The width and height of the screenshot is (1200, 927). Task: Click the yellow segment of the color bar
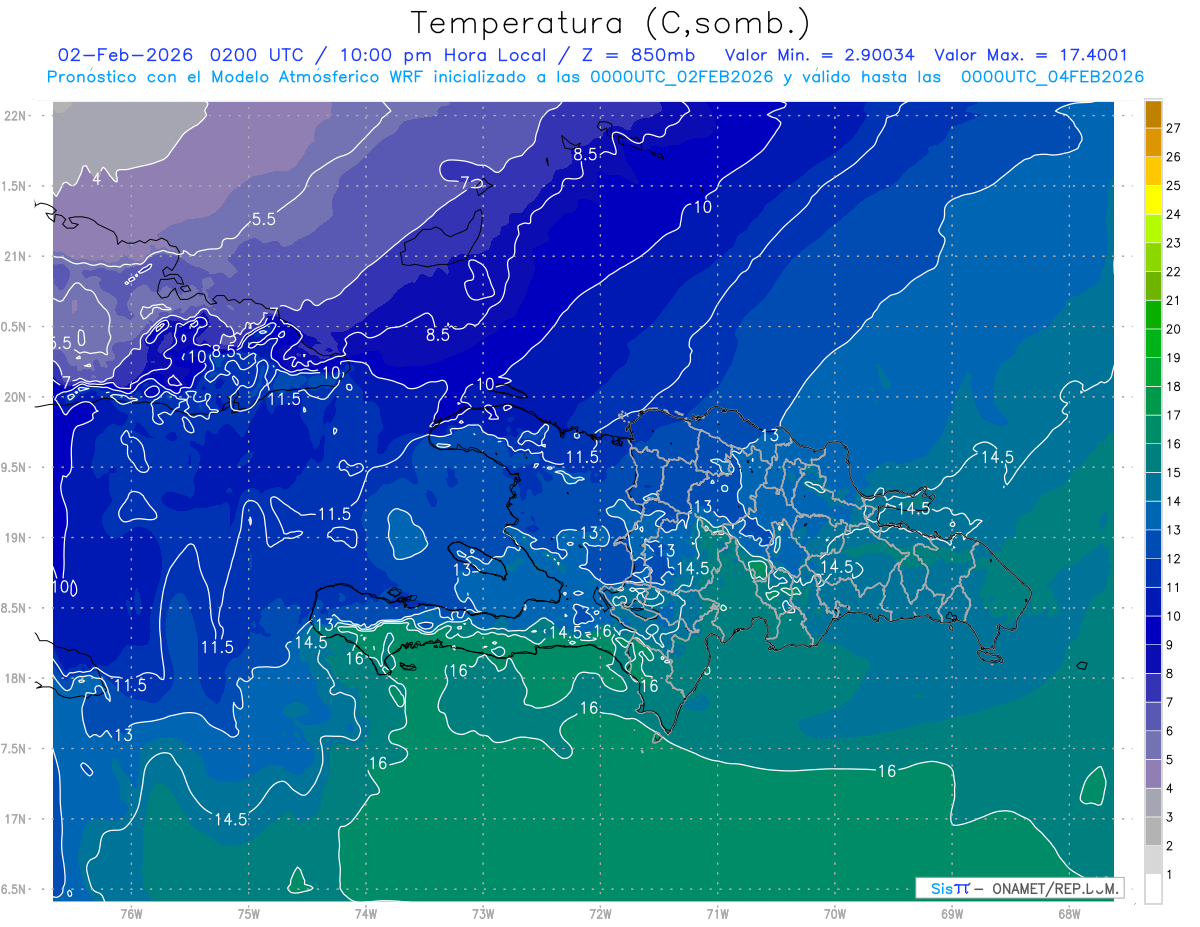click(1153, 200)
